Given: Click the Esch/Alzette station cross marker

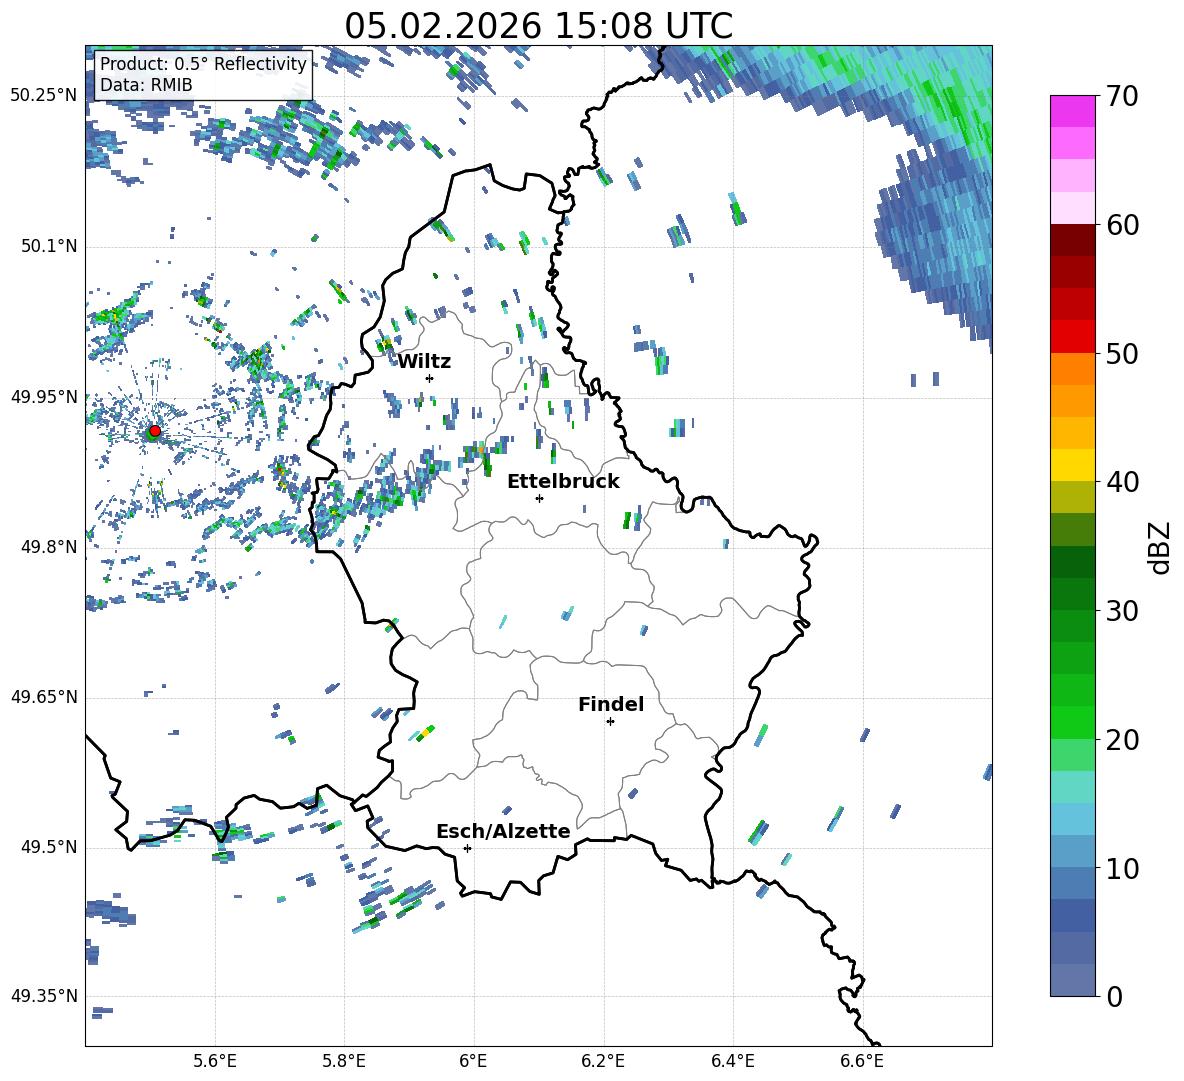Looking at the screenshot, I should pyautogui.click(x=467, y=848).
